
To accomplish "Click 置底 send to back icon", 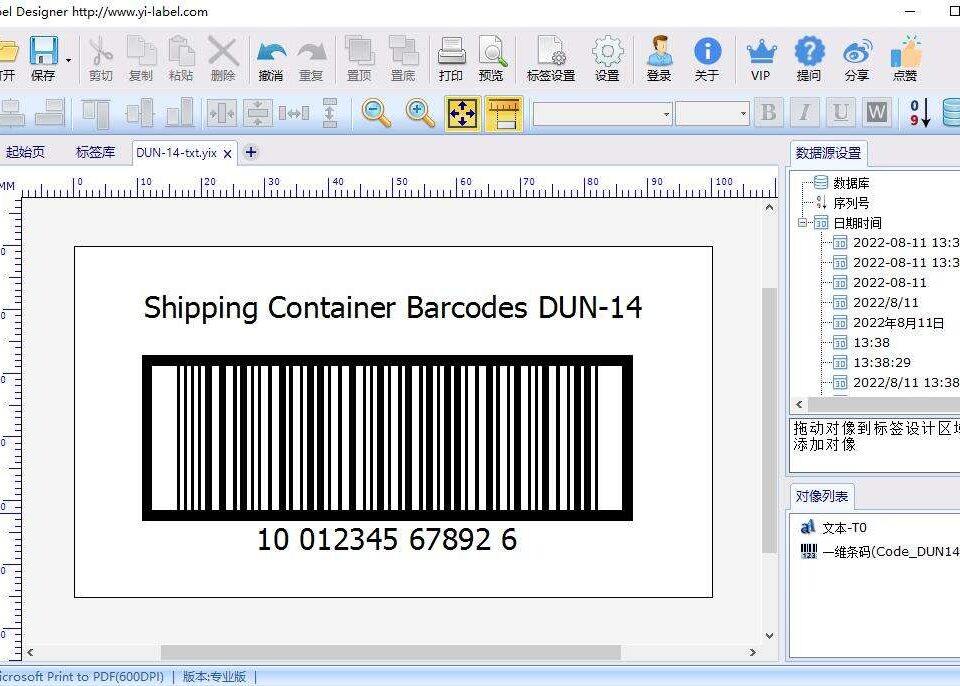I will (x=403, y=51).
